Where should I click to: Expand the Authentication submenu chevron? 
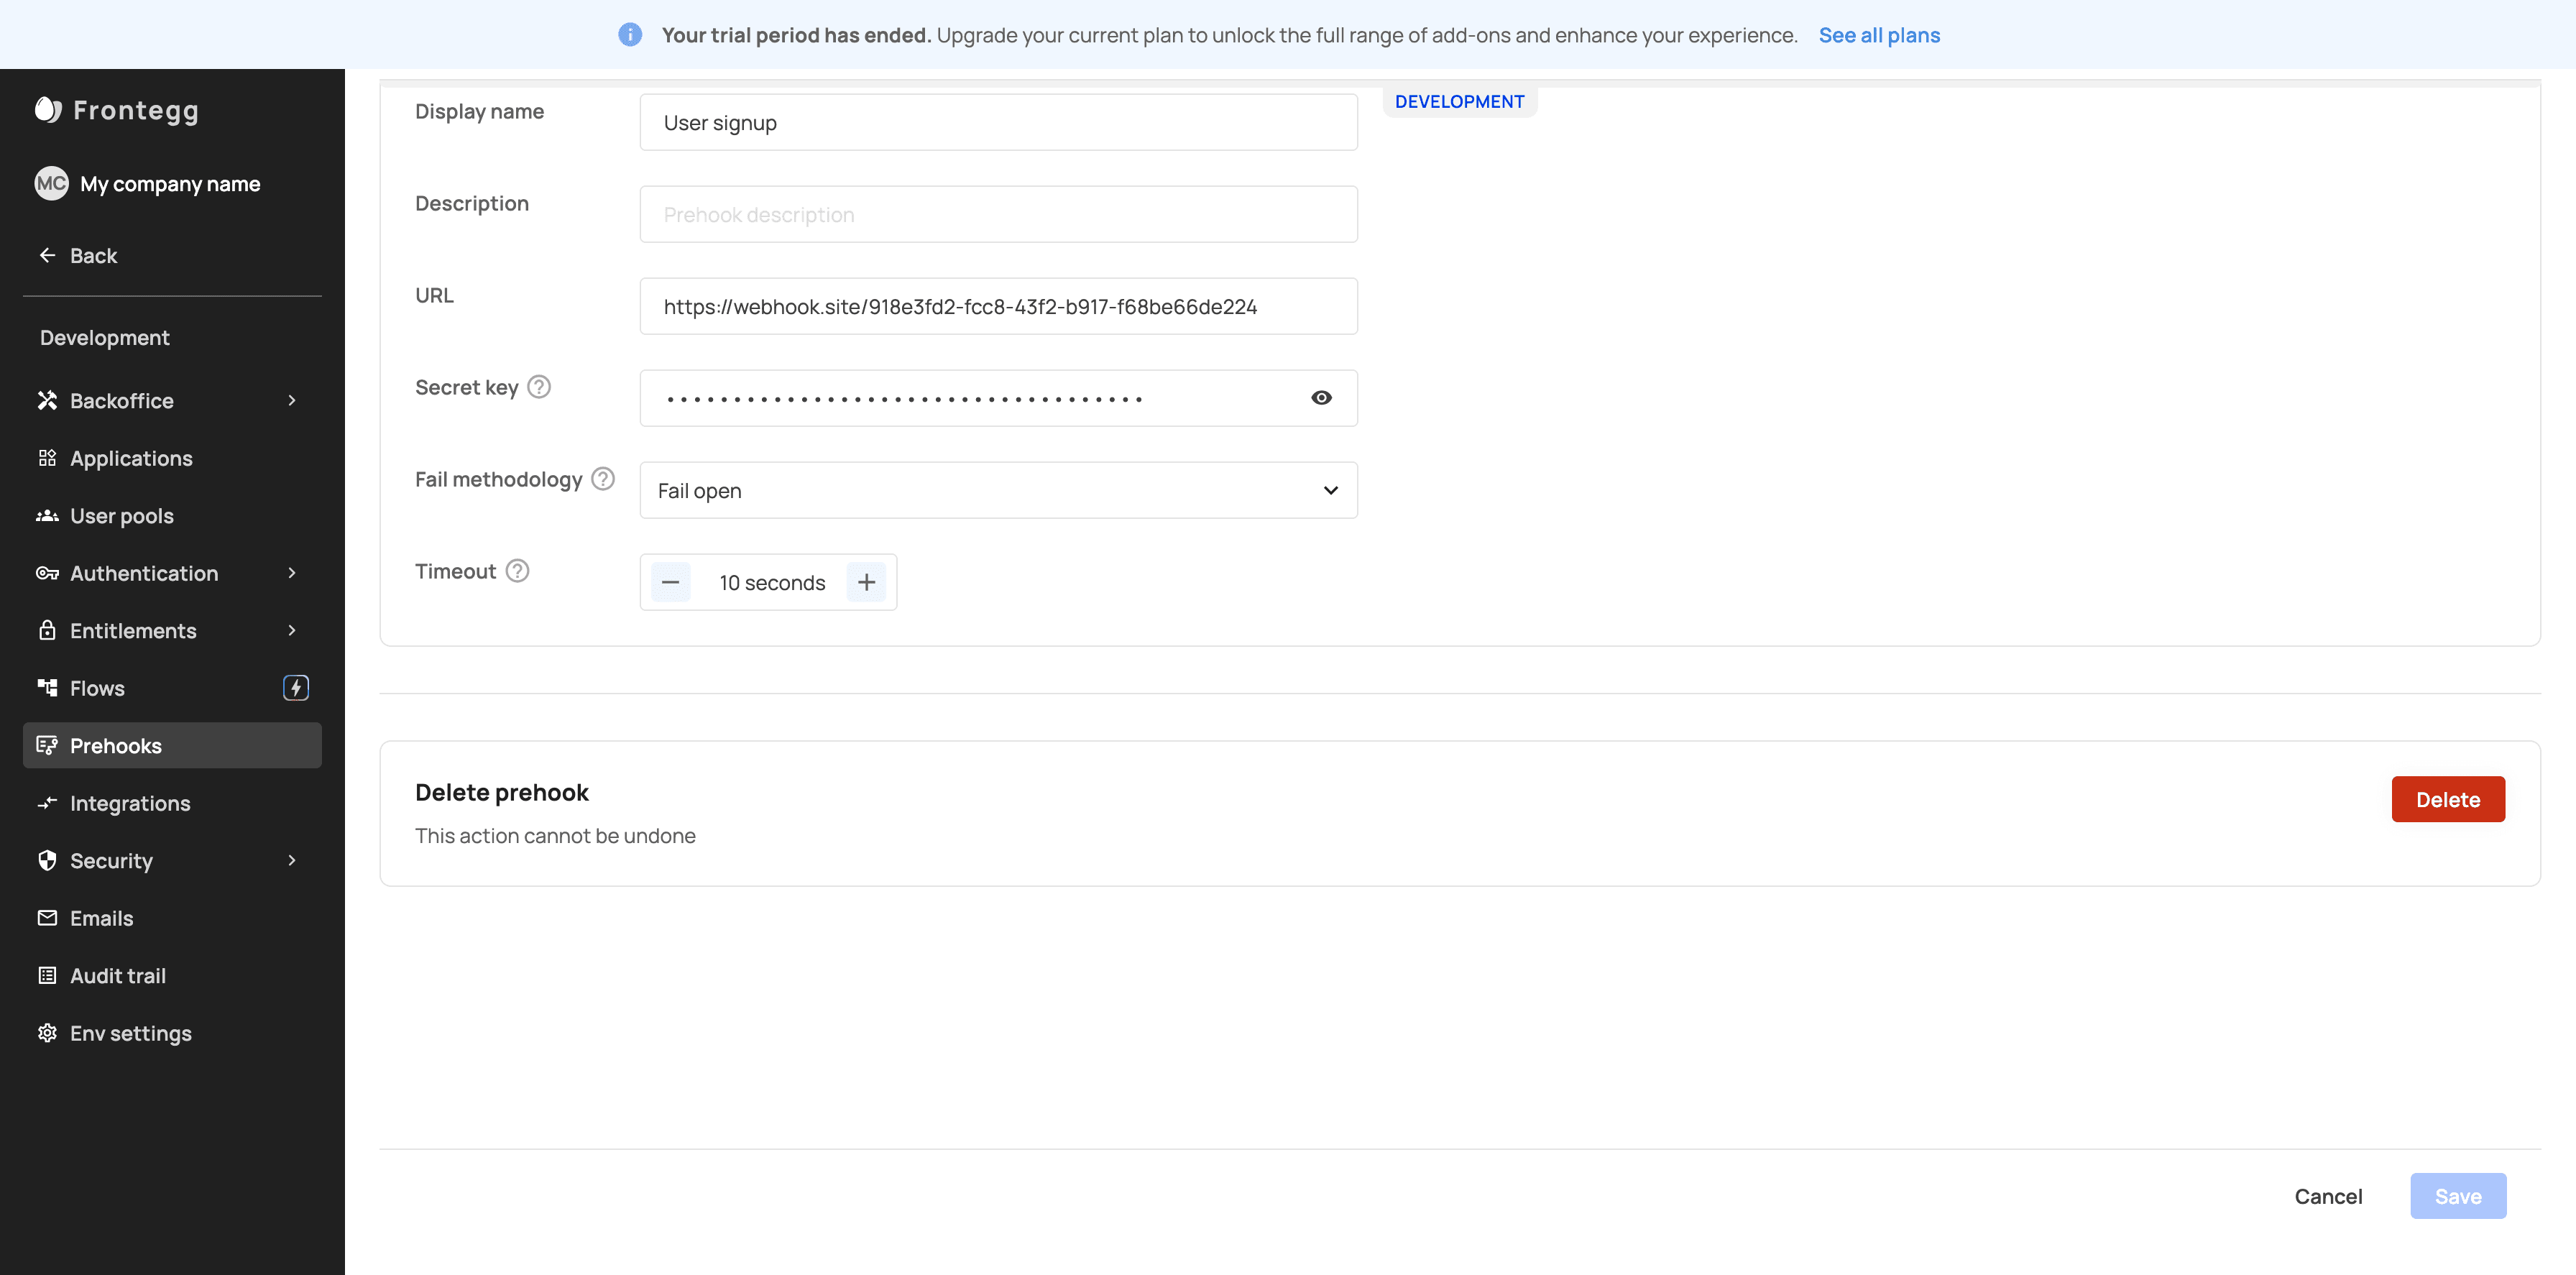click(x=292, y=573)
